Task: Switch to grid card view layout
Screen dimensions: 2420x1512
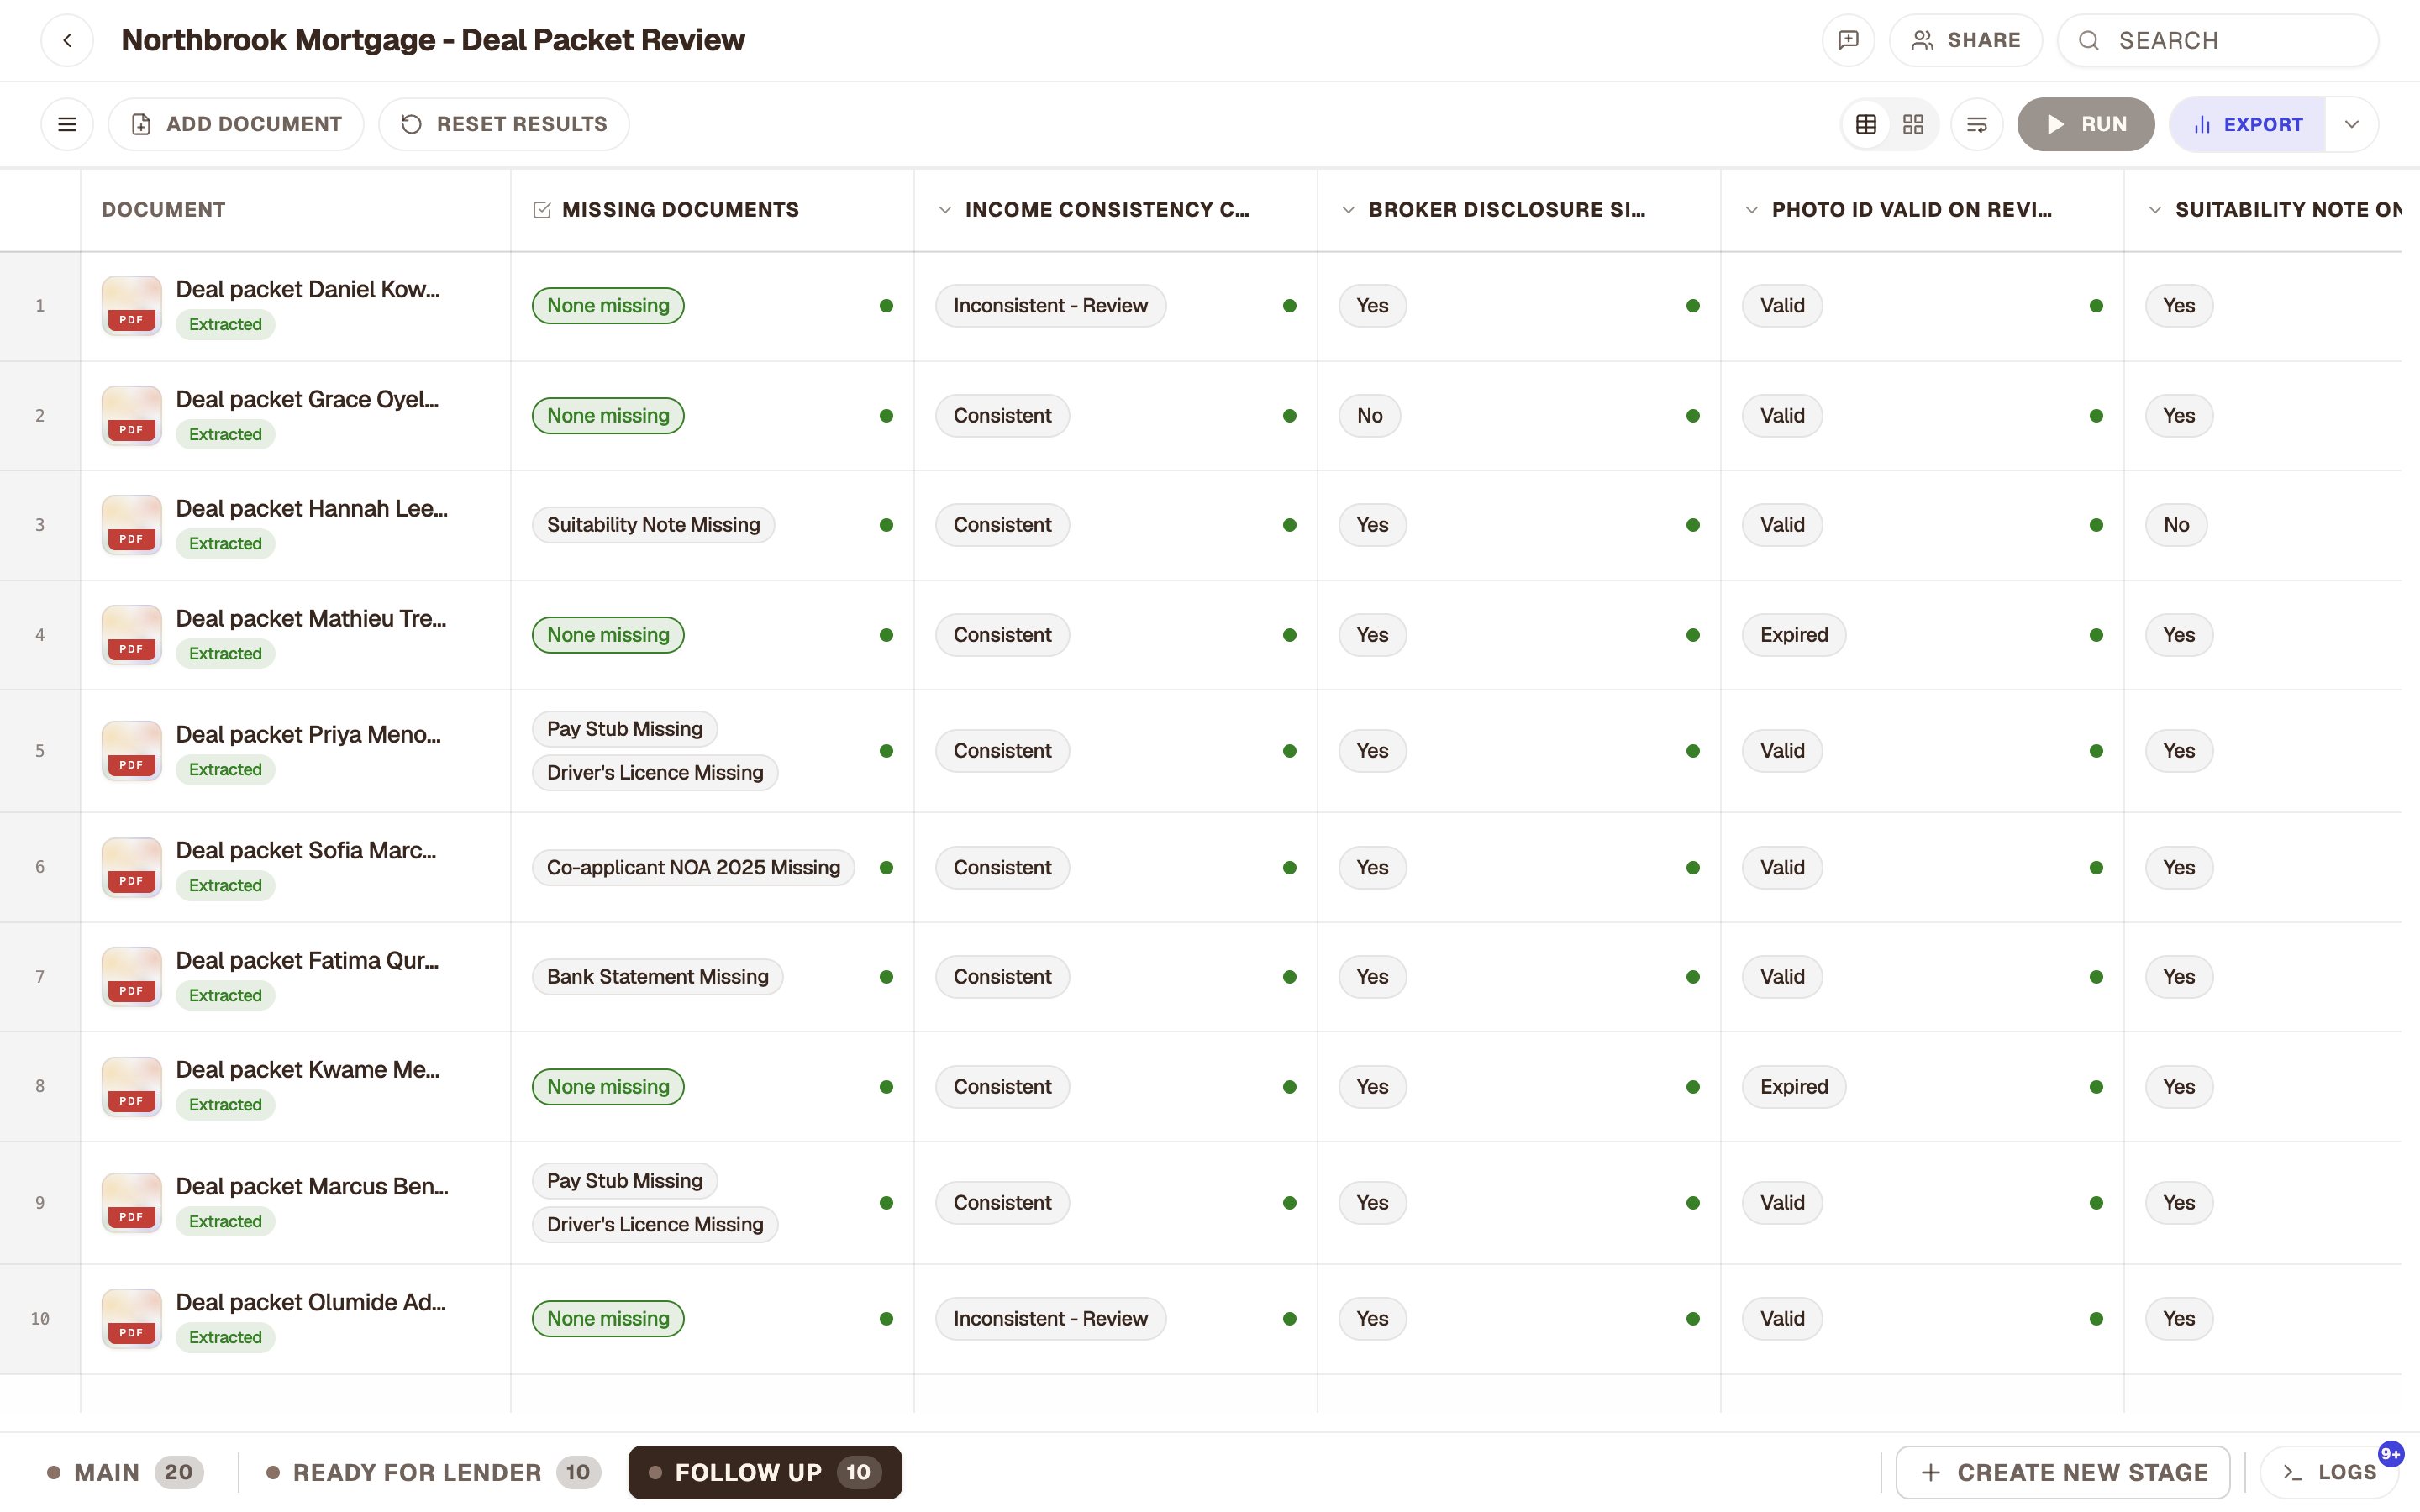Action: [x=1913, y=124]
